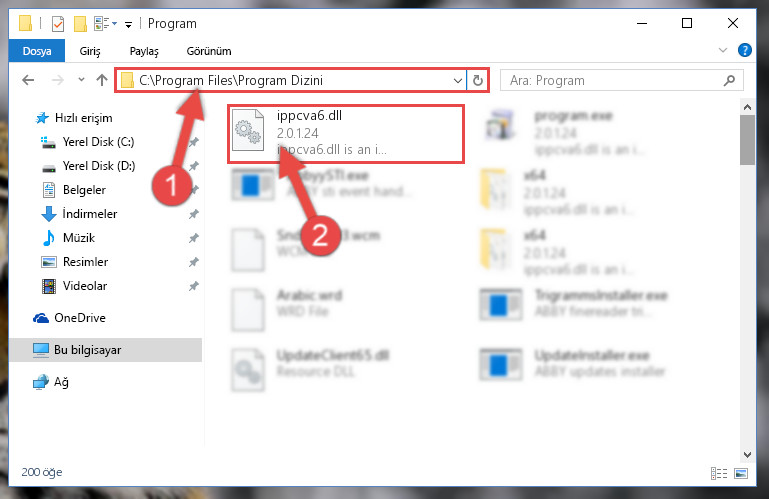Switch to large thumbnails view icon
Screen dimensions: 769x499
pyautogui.click(x=741, y=473)
